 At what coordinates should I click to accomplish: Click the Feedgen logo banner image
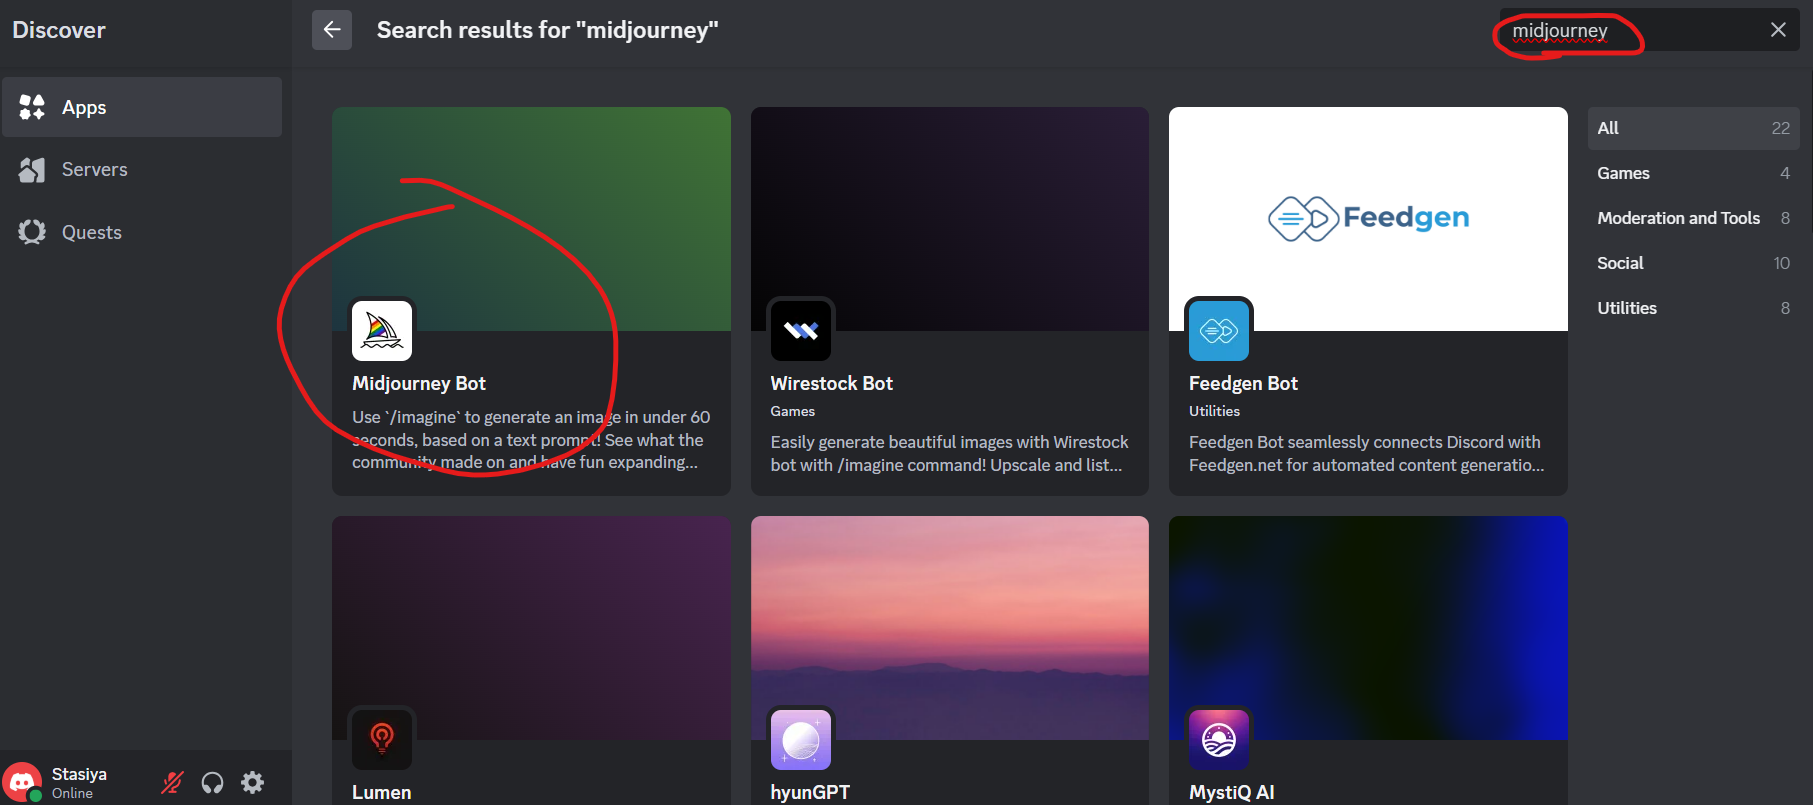pyautogui.click(x=1368, y=218)
